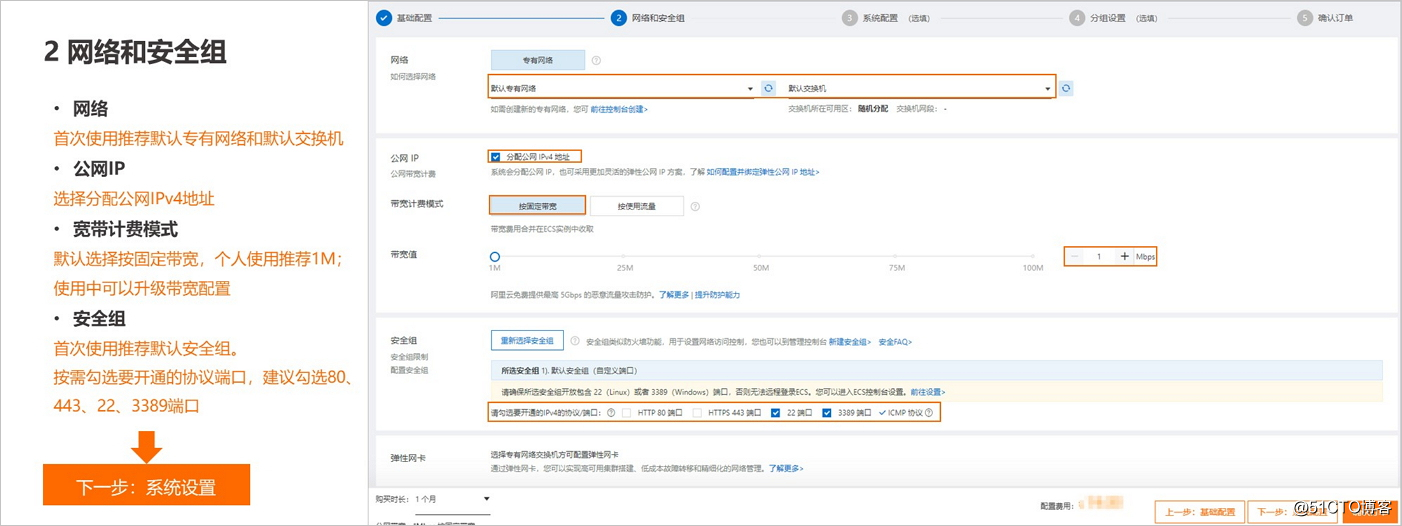Viewport: 1402px width, 526px height.
Task: Open the 默认专有网络 dropdown
Action: tap(622, 88)
